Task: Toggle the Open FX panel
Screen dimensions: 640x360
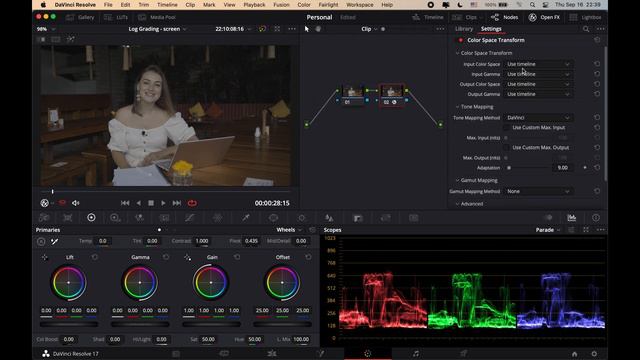Action: [544, 17]
